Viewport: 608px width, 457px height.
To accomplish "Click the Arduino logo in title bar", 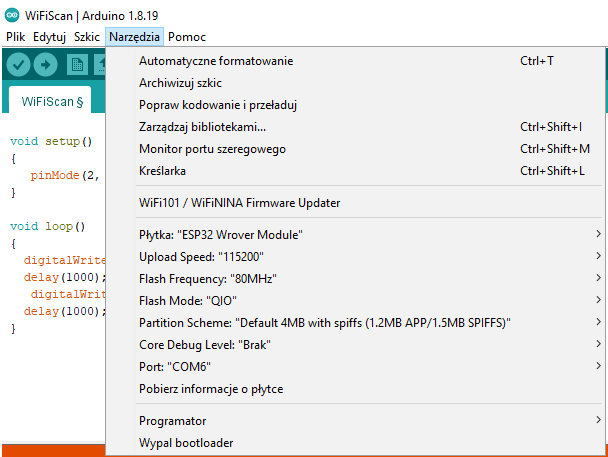I will click(12, 16).
